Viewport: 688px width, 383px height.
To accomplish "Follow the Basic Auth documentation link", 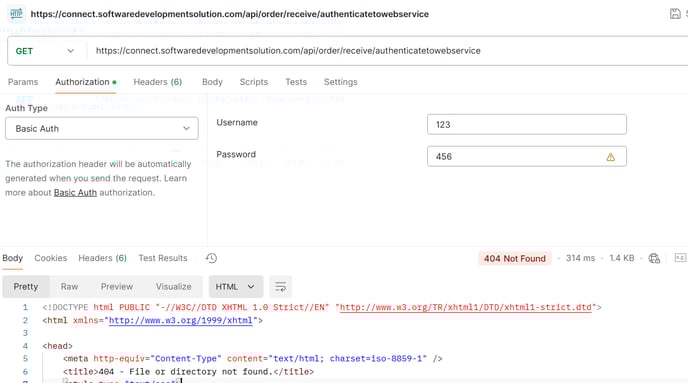I will [x=75, y=193].
